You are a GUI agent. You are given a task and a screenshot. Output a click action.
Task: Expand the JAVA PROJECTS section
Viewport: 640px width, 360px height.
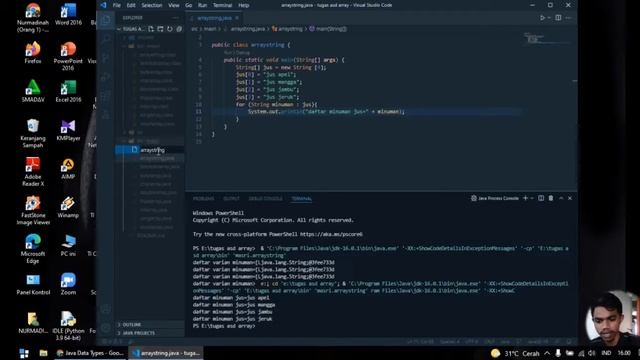(150, 333)
